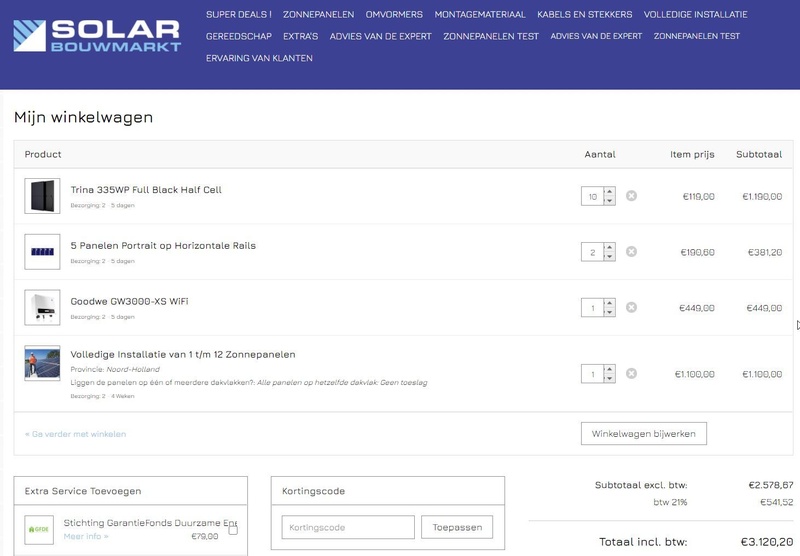Open VOLLEDIGE INSTALLATIE menu item

coord(695,14)
